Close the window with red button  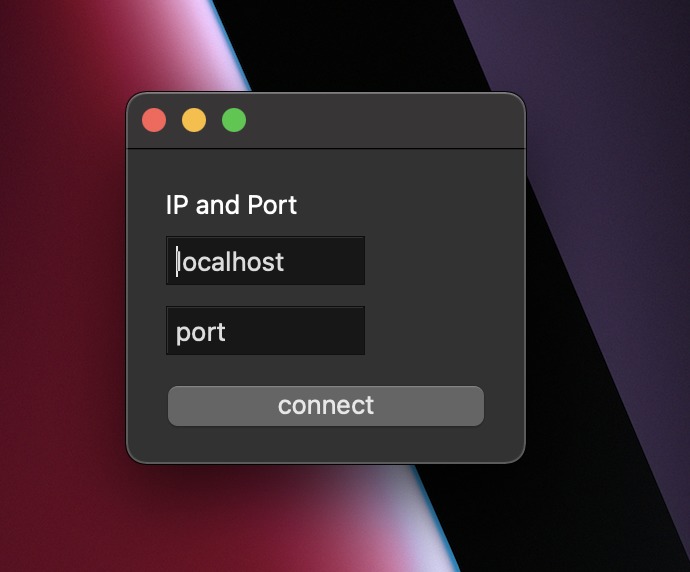click(x=154, y=120)
